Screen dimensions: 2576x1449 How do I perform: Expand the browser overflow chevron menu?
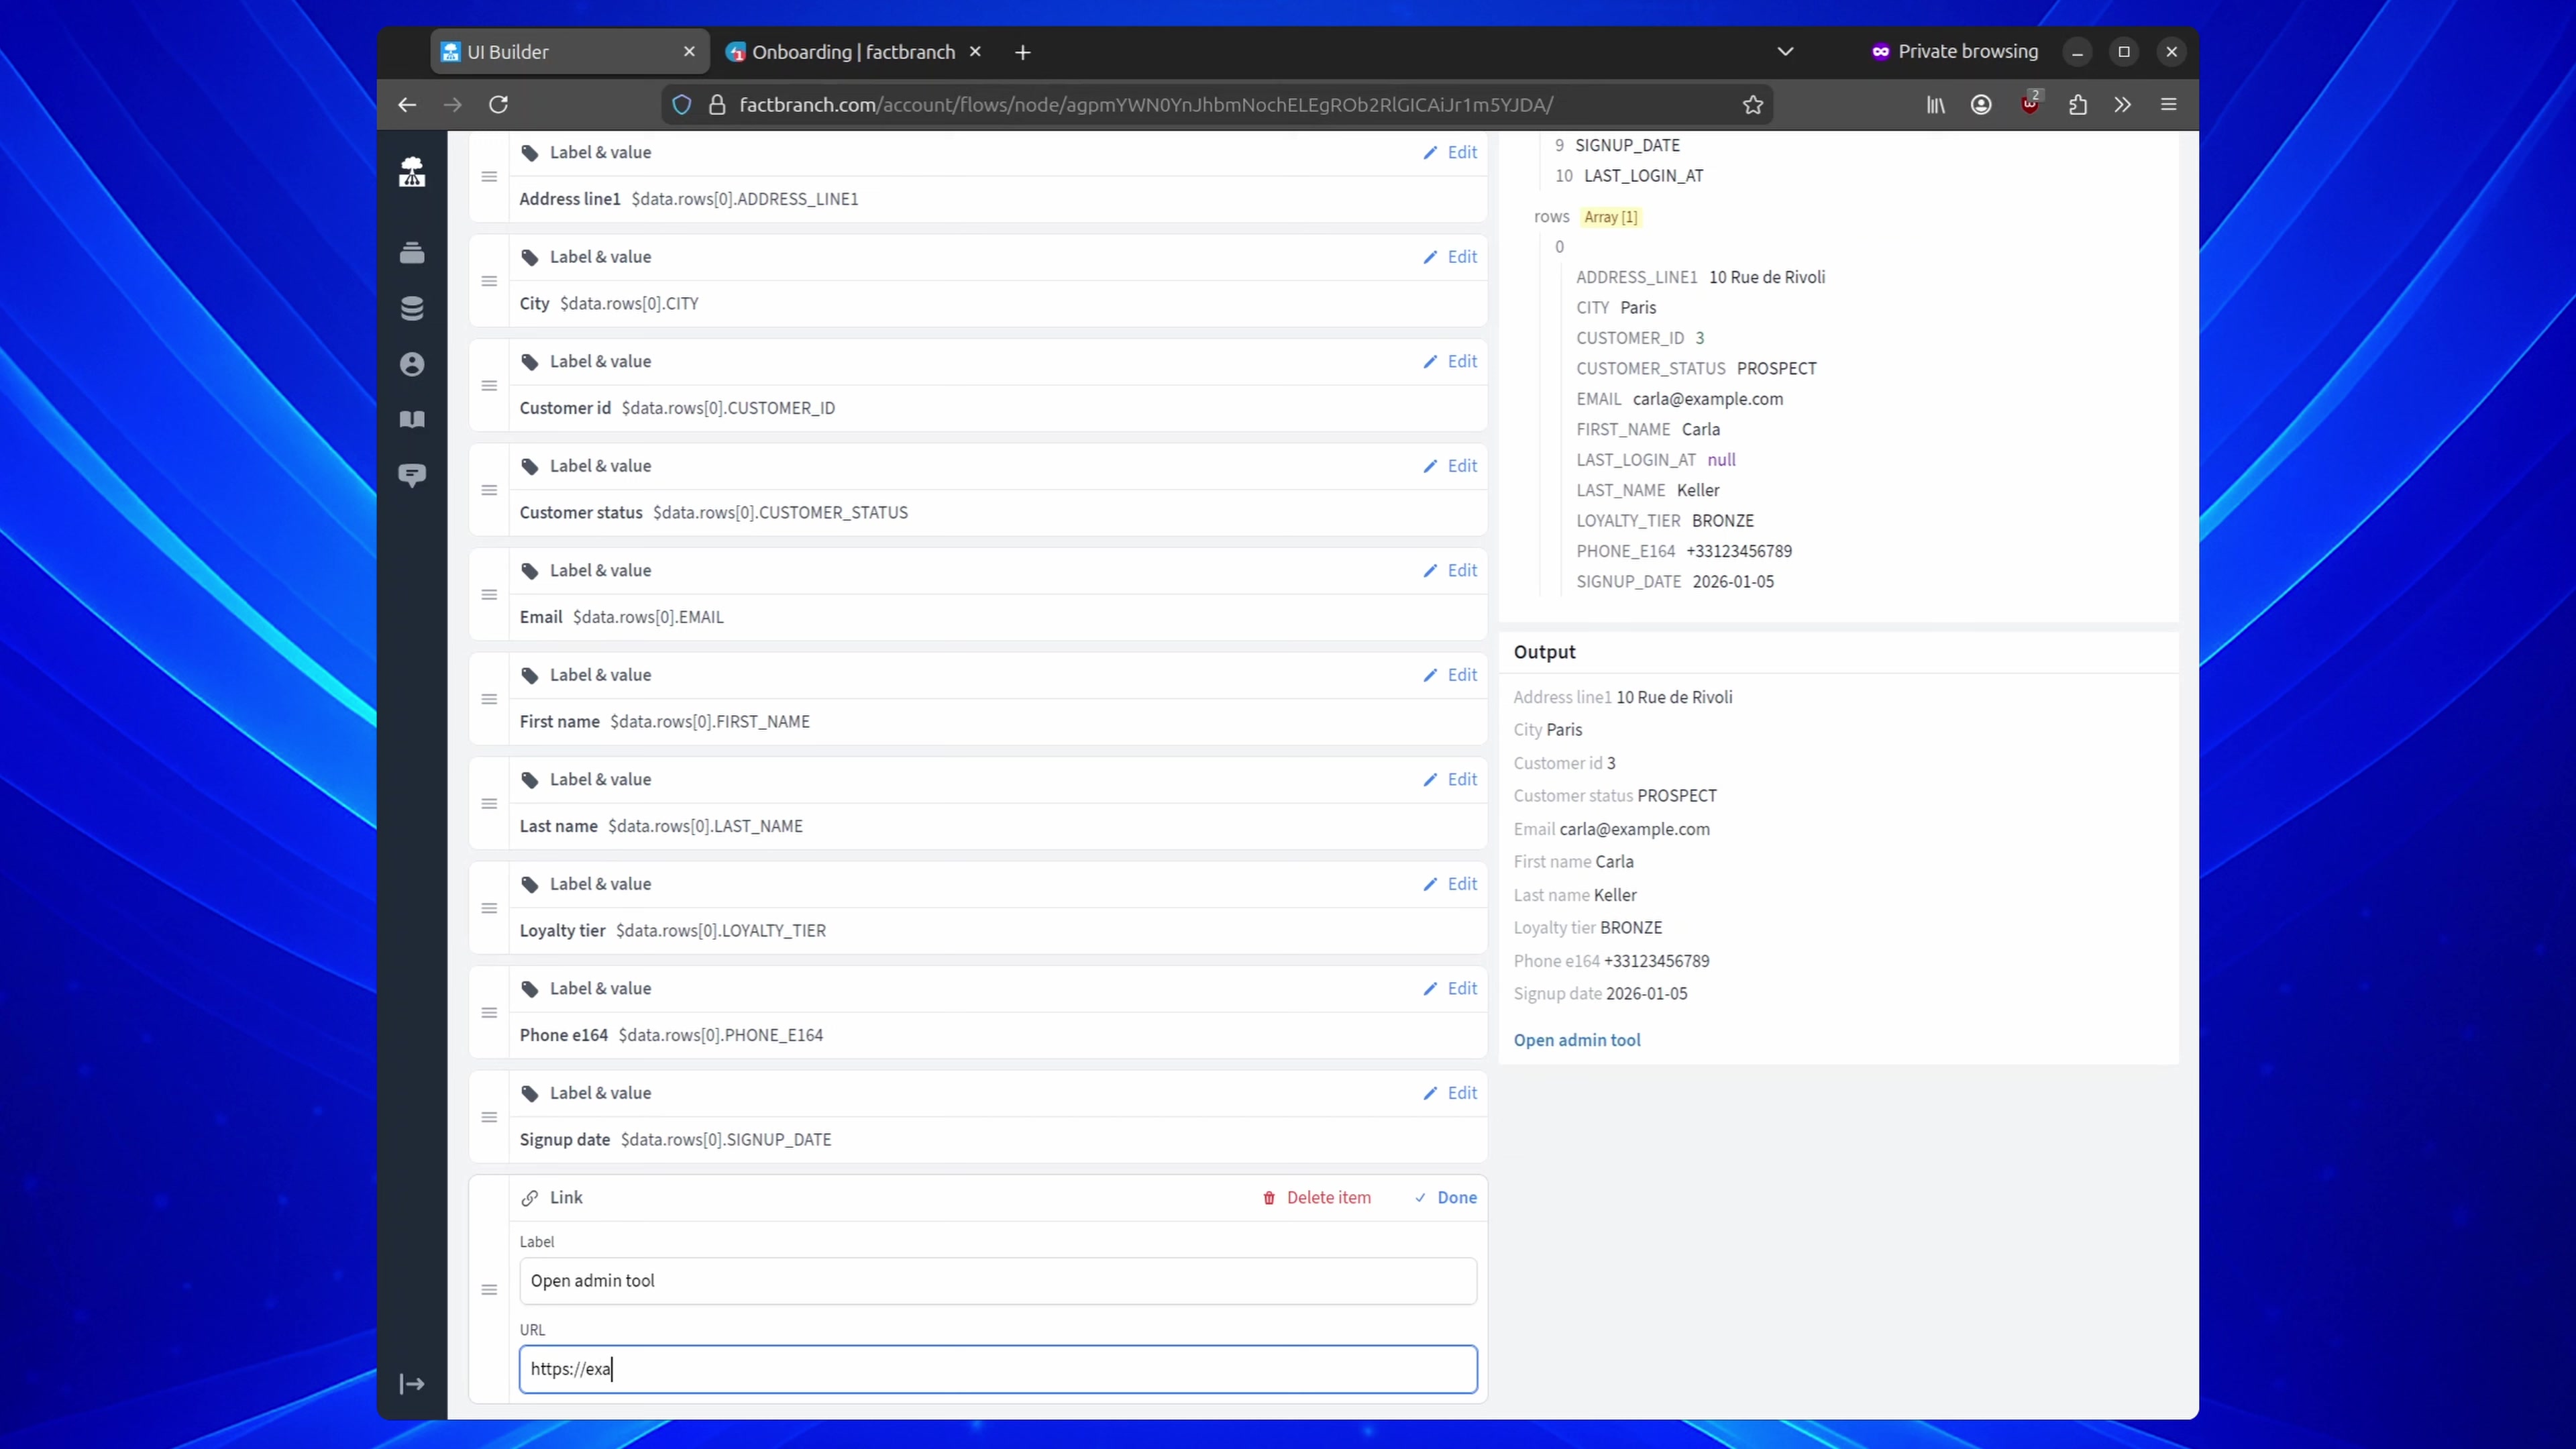(2122, 105)
